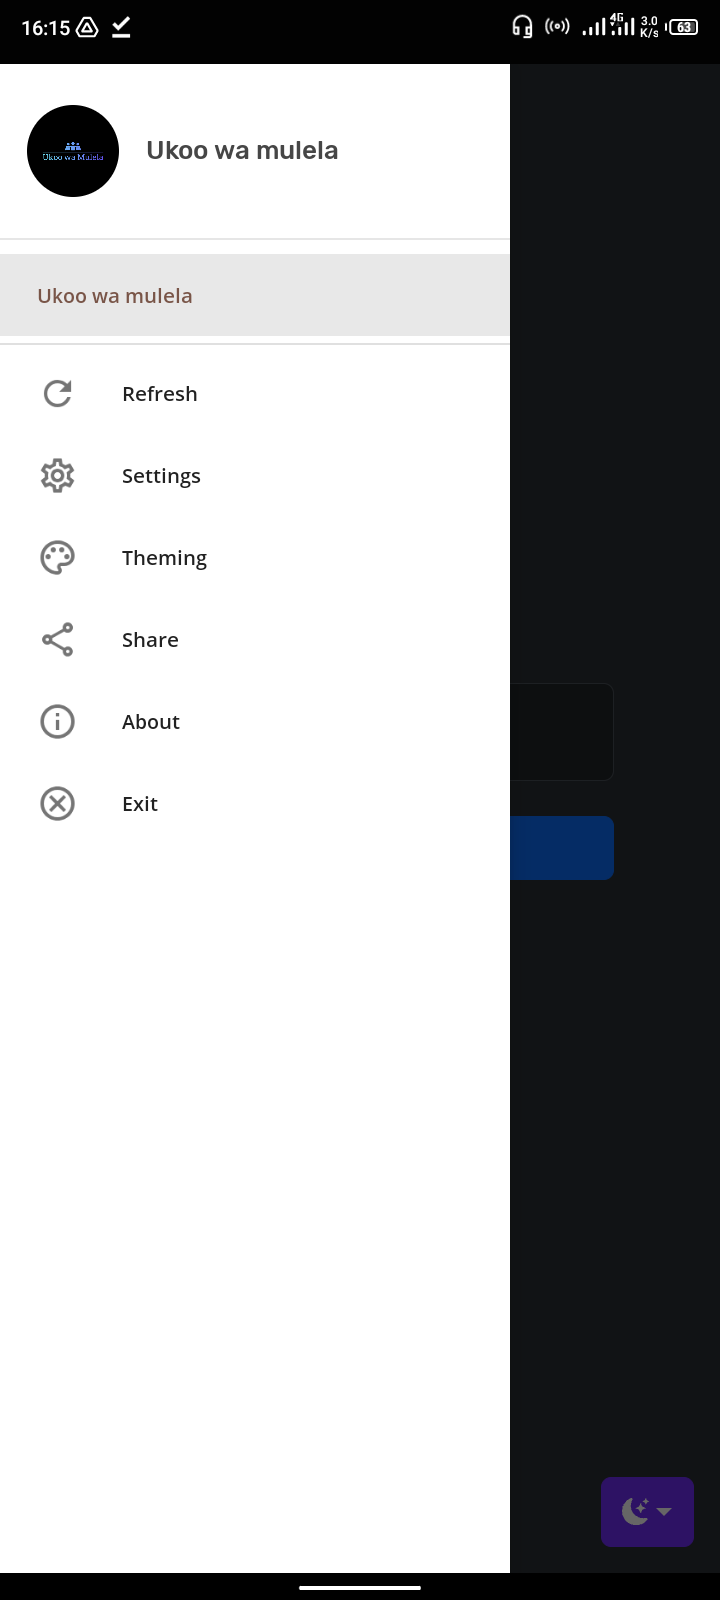This screenshot has height=1600, width=720.
Task: Choose the Exit menu label
Action: point(140,804)
